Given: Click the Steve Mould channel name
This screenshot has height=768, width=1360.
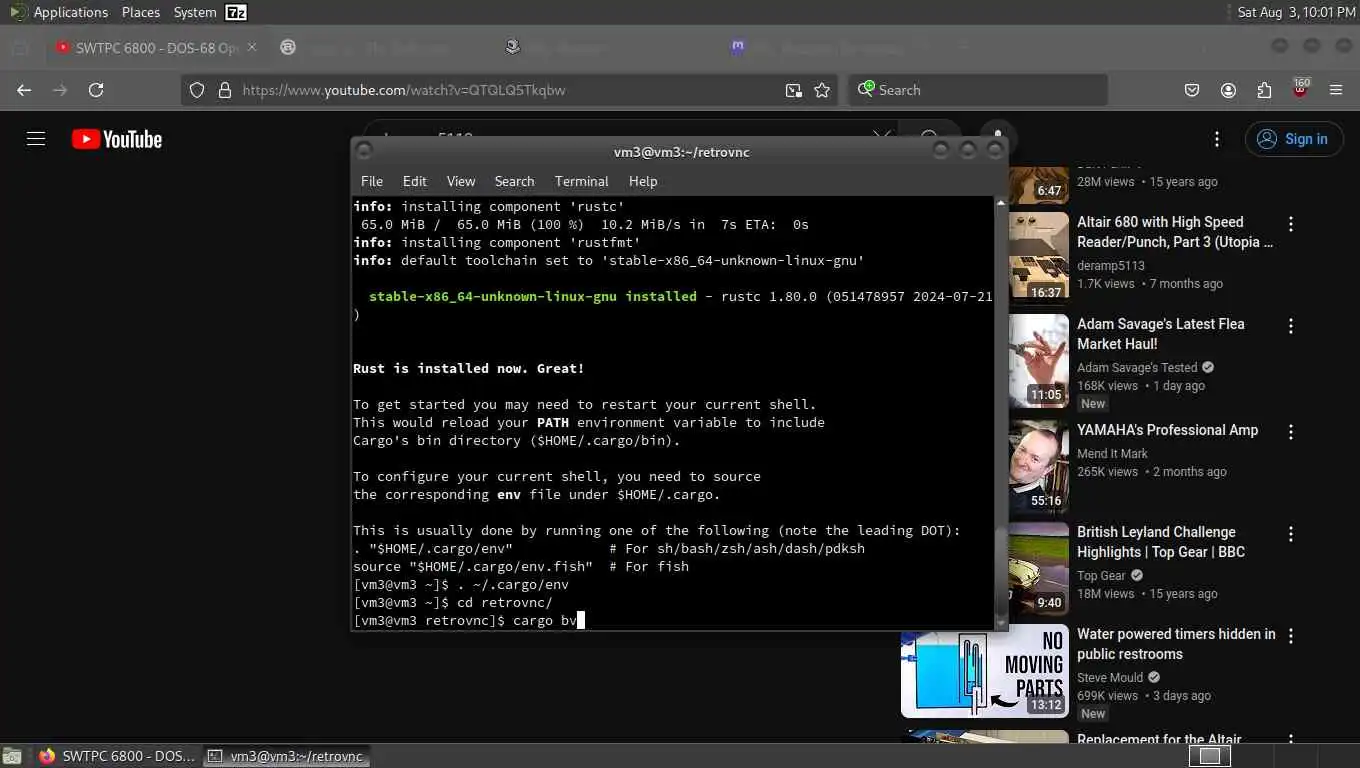Looking at the screenshot, I should 1110,677.
